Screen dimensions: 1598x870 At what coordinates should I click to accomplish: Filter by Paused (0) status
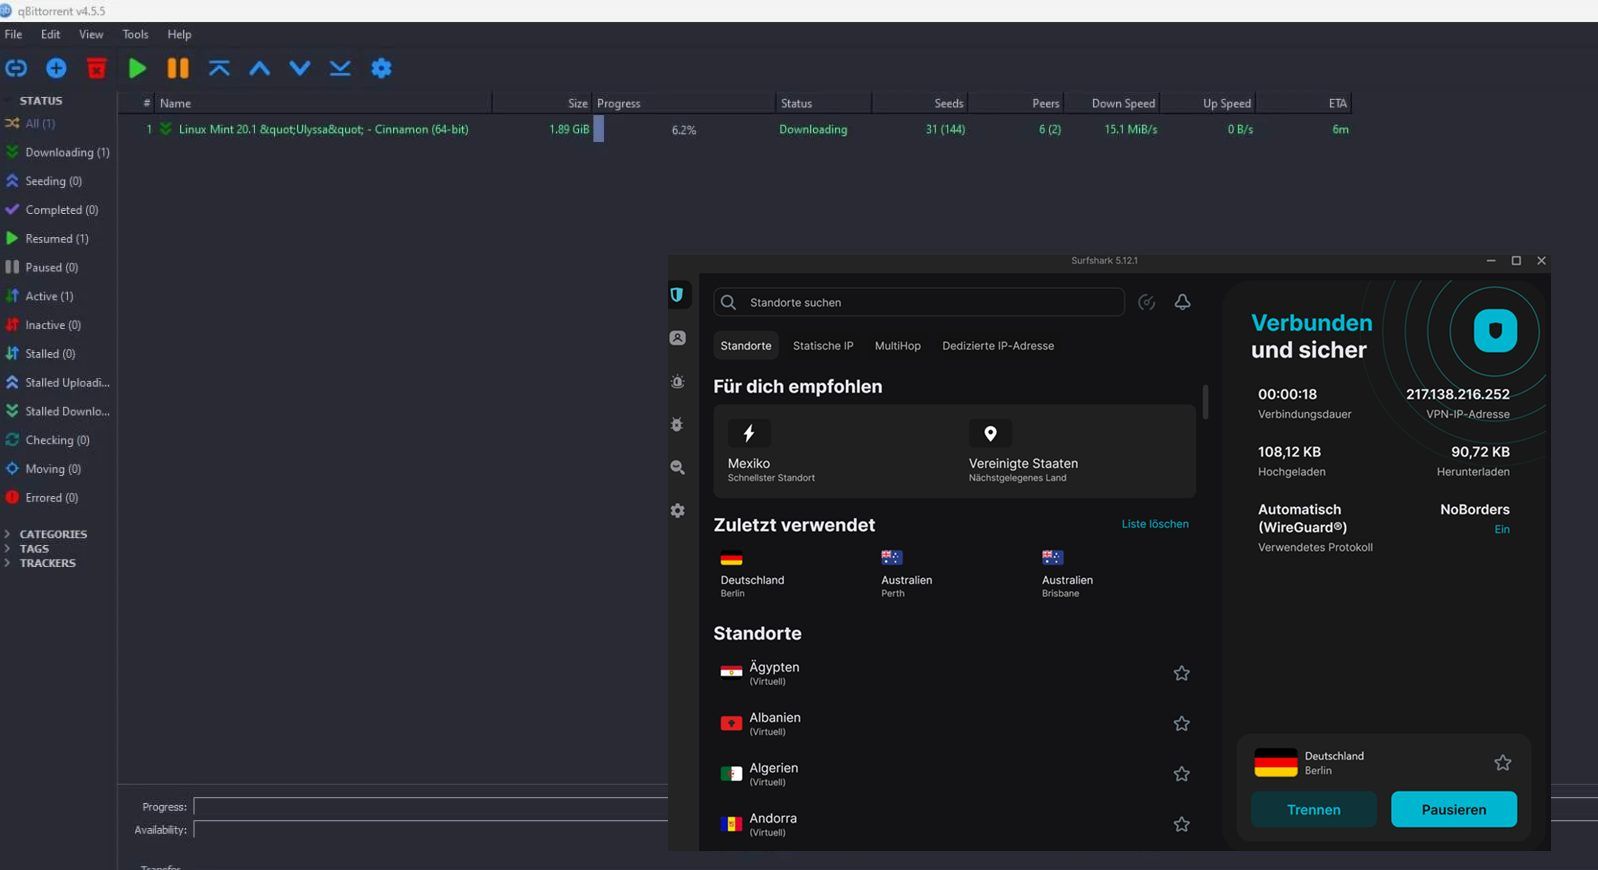point(42,267)
